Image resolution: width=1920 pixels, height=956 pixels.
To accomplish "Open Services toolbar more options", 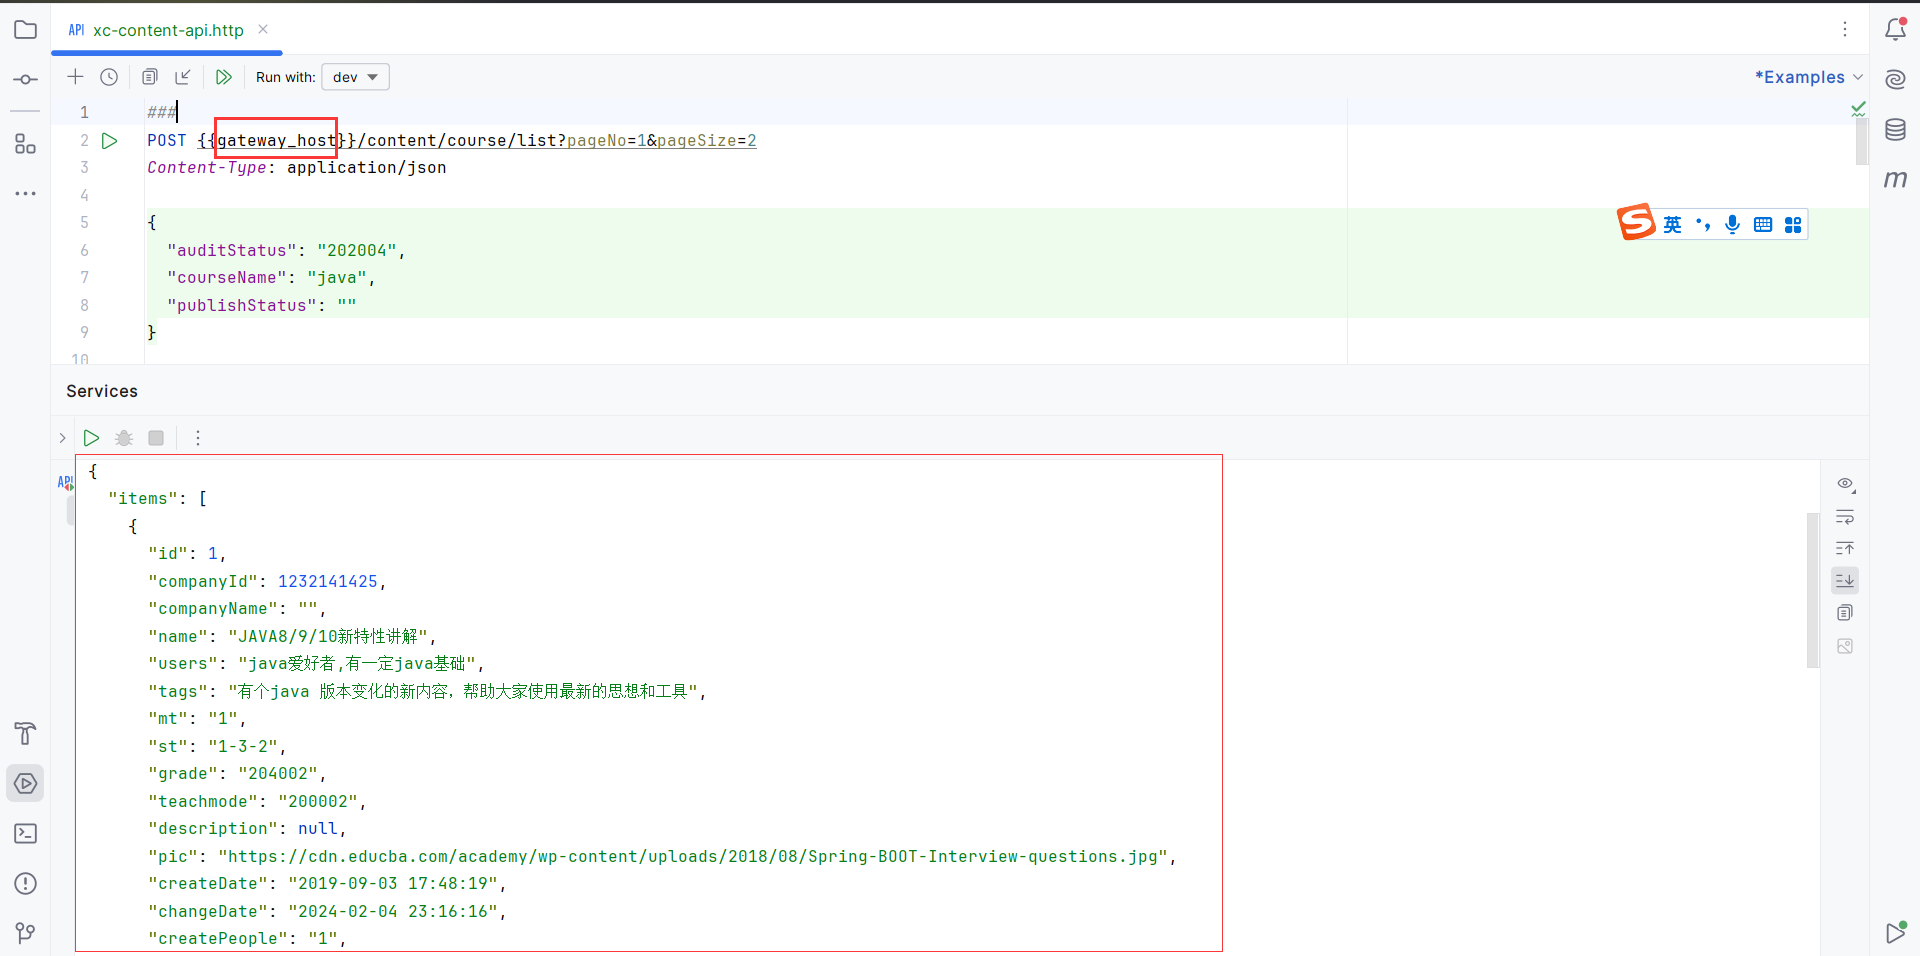I will pyautogui.click(x=198, y=438).
